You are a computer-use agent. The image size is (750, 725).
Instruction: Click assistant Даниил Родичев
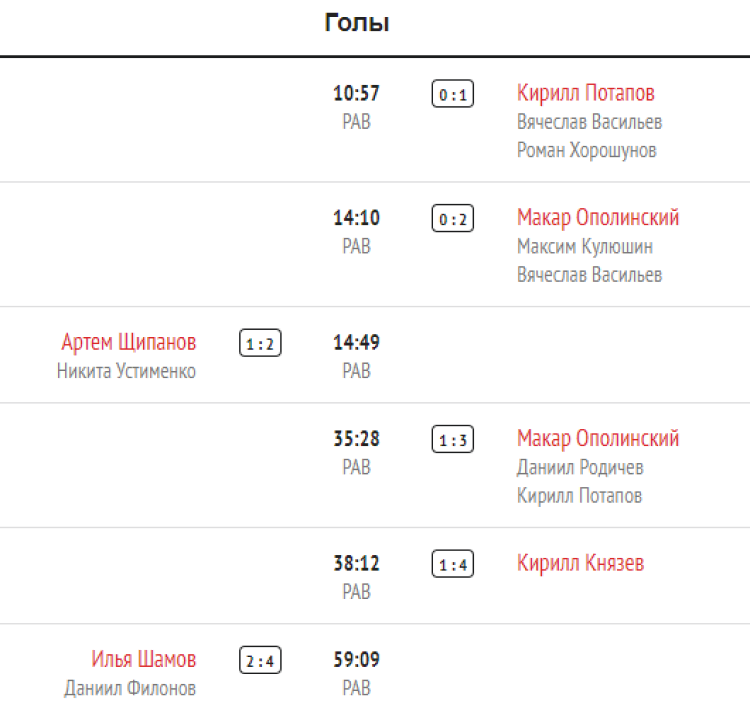pyautogui.click(x=580, y=467)
